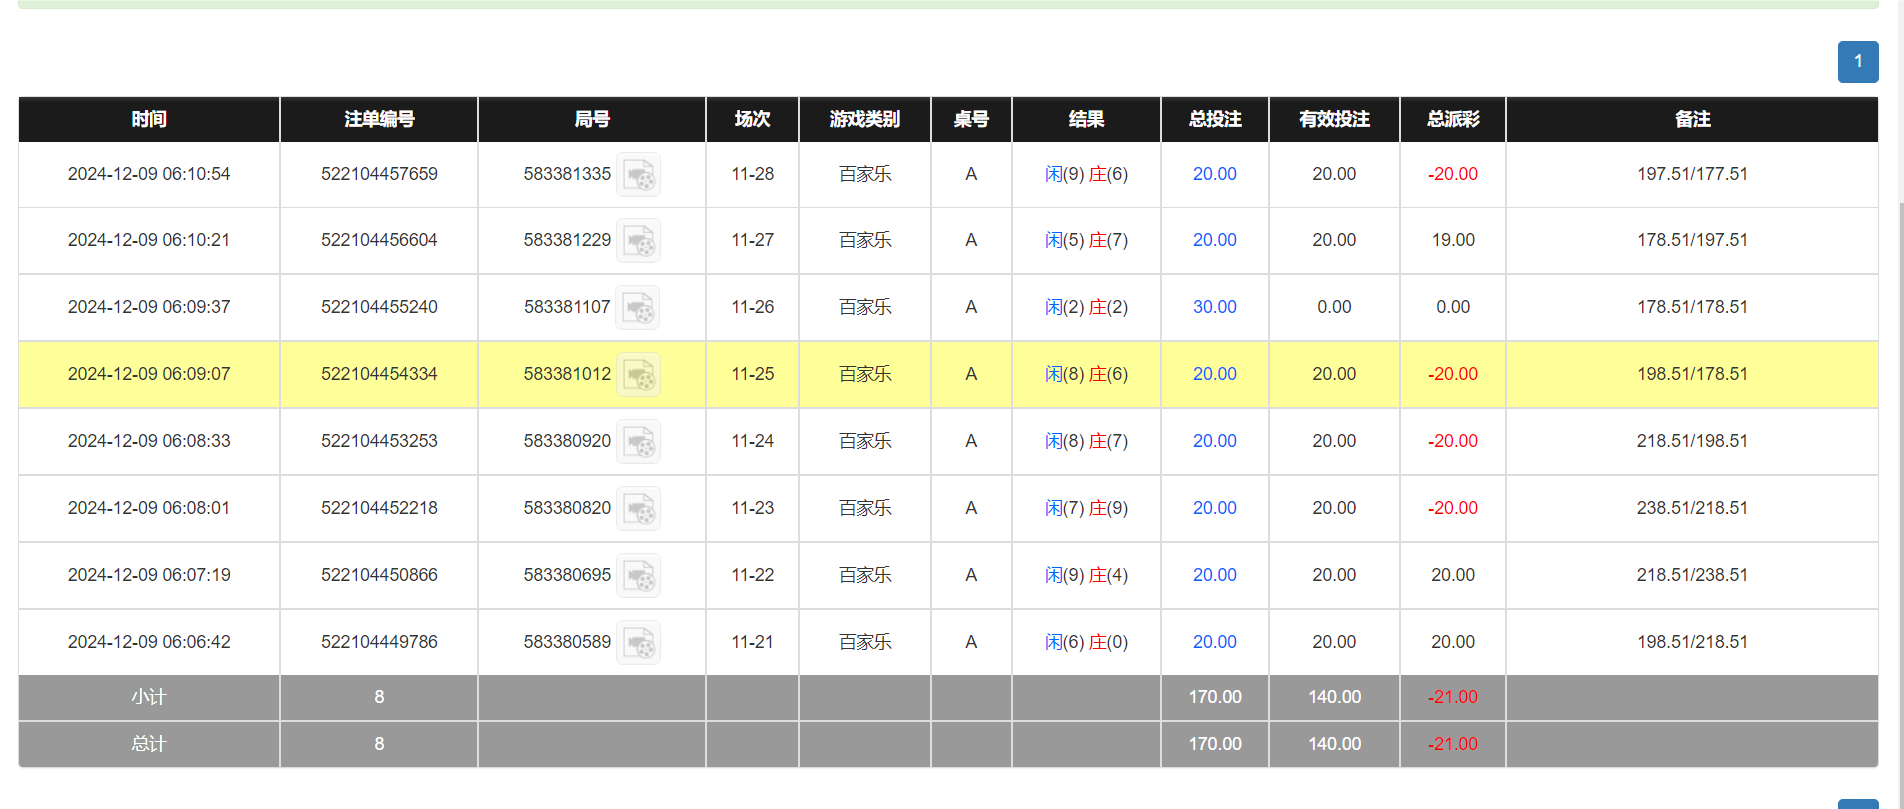The image size is (1904, 809).
Task: Click total bet 20.00 link in highlighted row
Action: 1214,374
